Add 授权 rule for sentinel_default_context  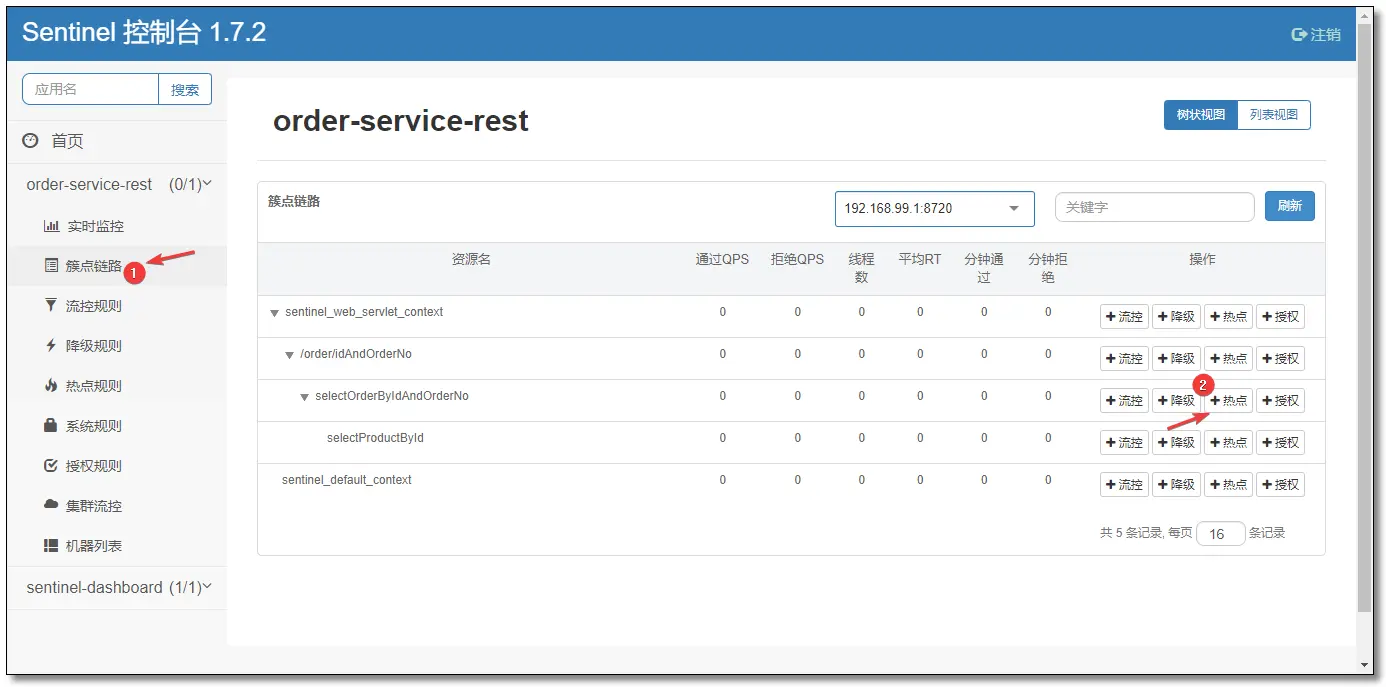point(1280,484)
